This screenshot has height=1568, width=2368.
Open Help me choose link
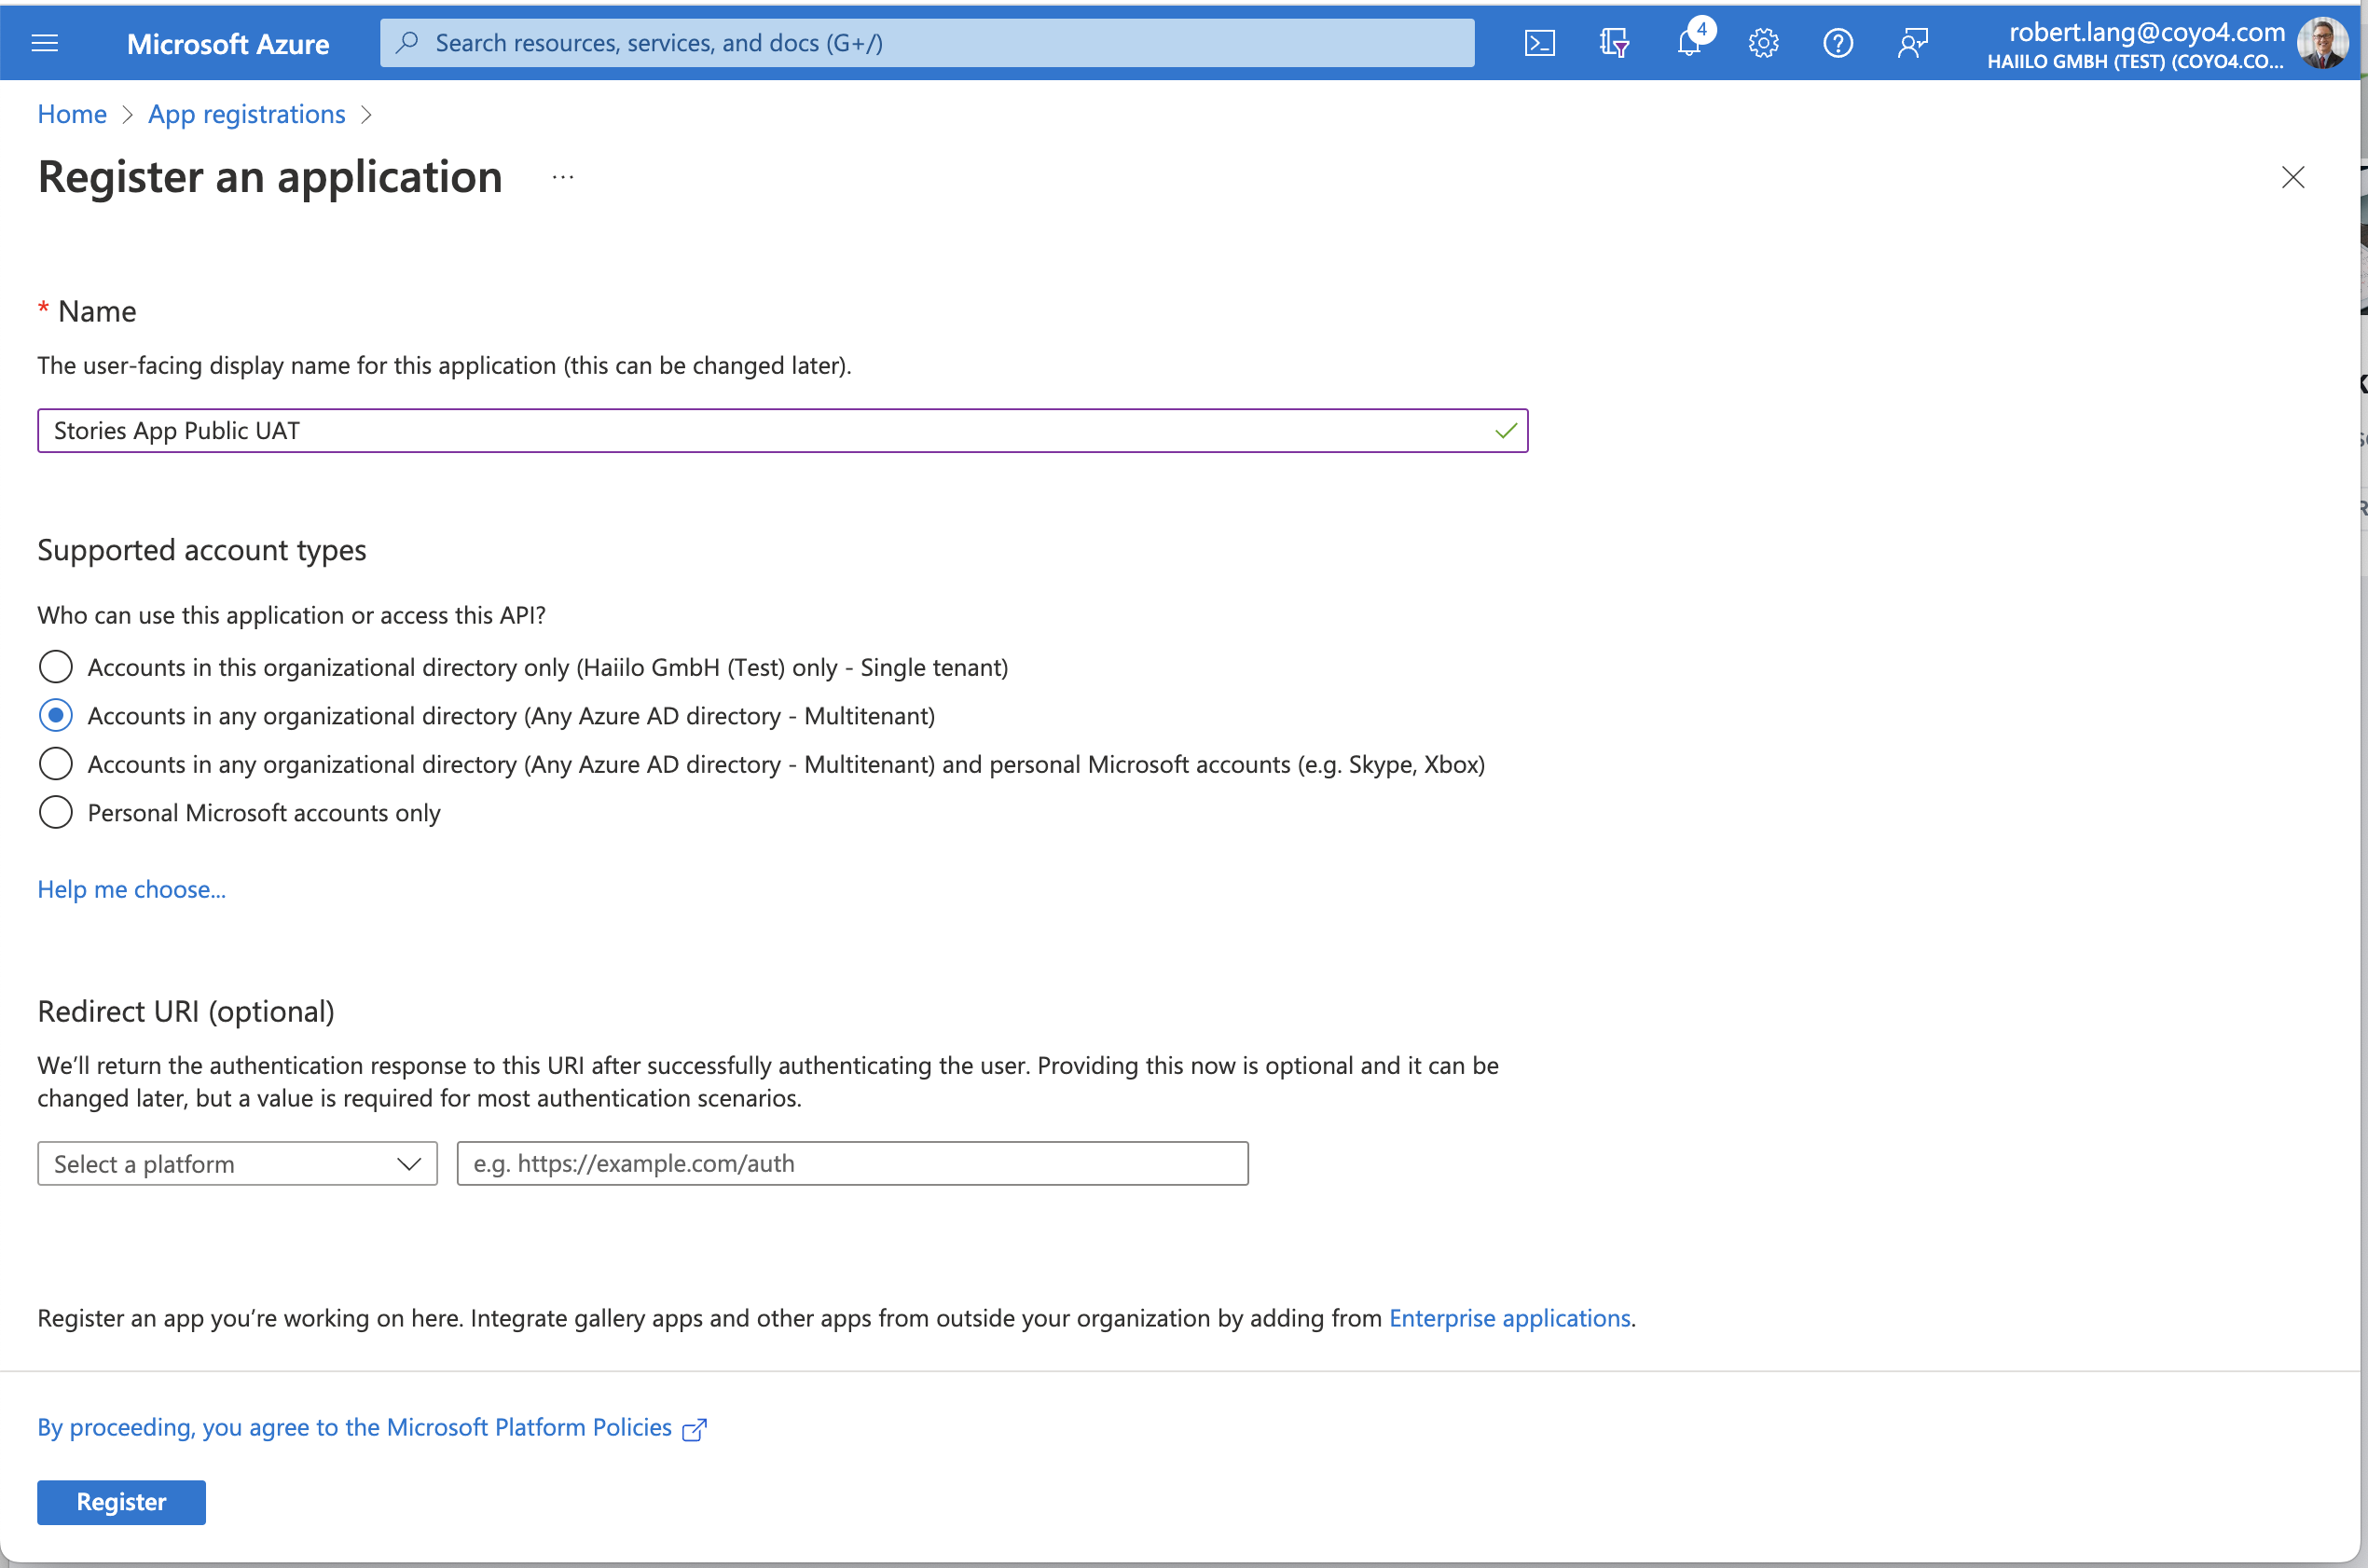coord(132,889)
